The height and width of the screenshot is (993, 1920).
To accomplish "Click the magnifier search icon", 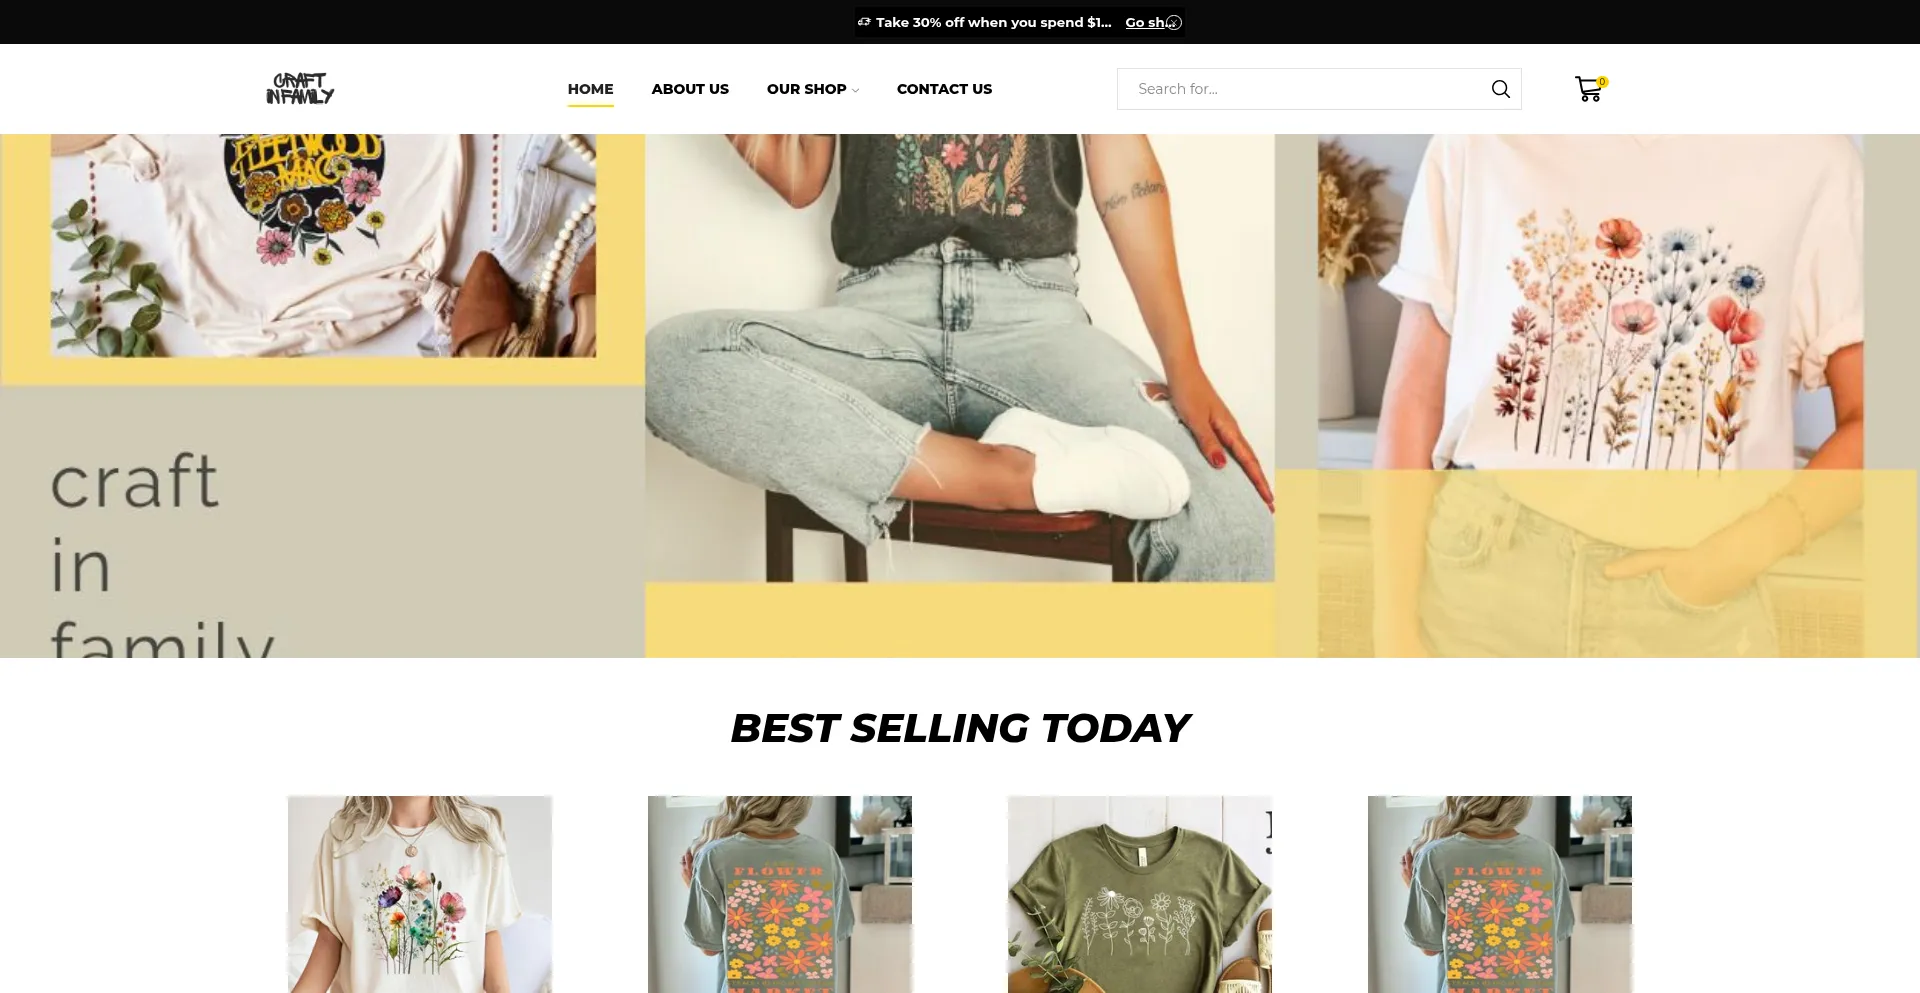I will pos(1500,89).
